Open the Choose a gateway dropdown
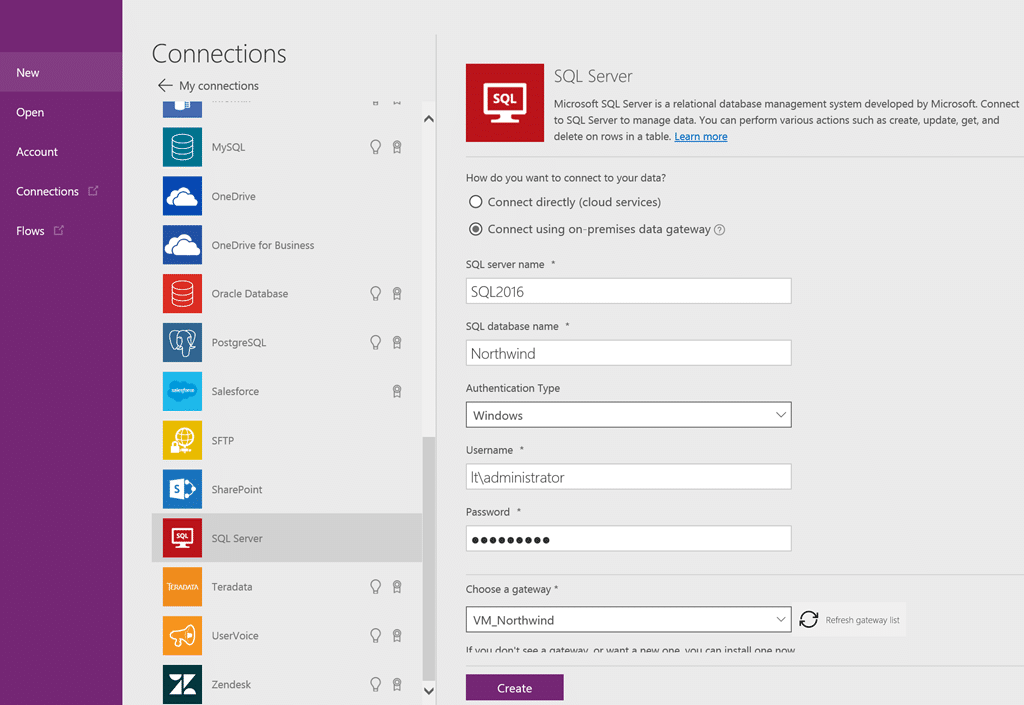The width and height of the screenshot is (1024, 705). pos(628,619)
